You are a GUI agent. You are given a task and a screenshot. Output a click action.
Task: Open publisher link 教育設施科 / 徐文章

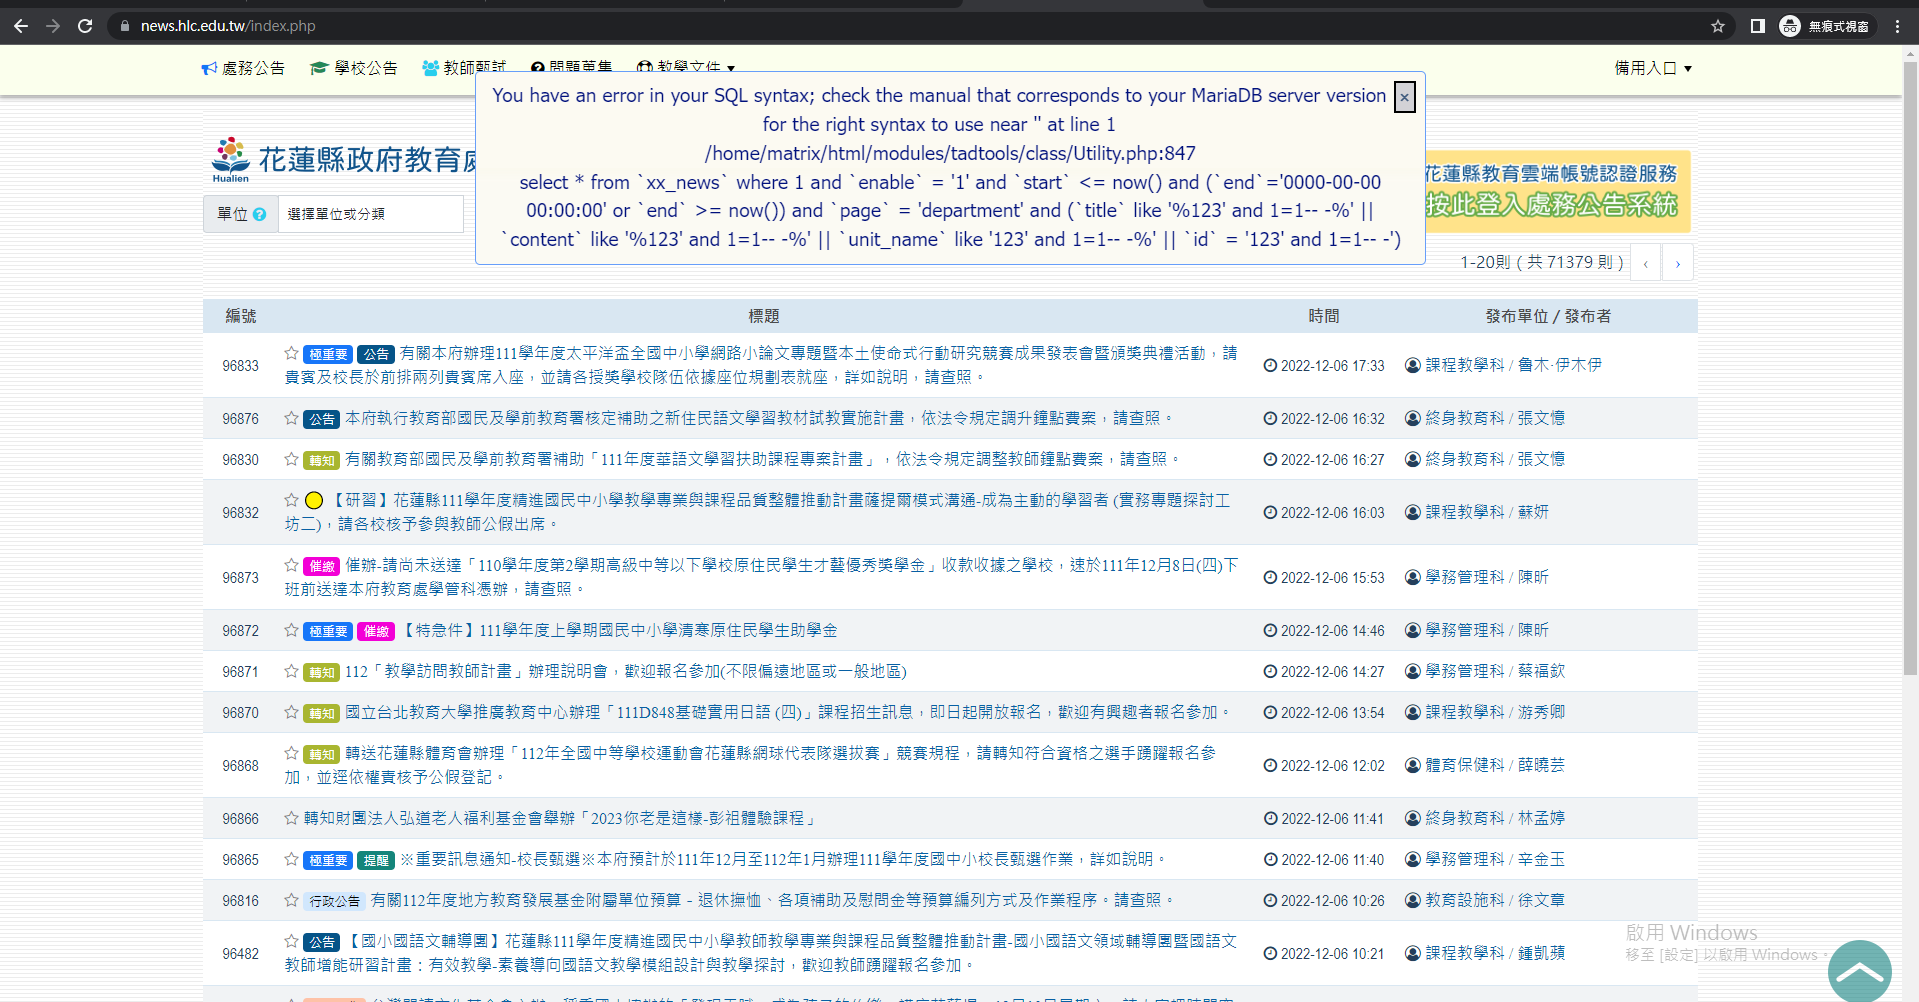click(1495, 900)
